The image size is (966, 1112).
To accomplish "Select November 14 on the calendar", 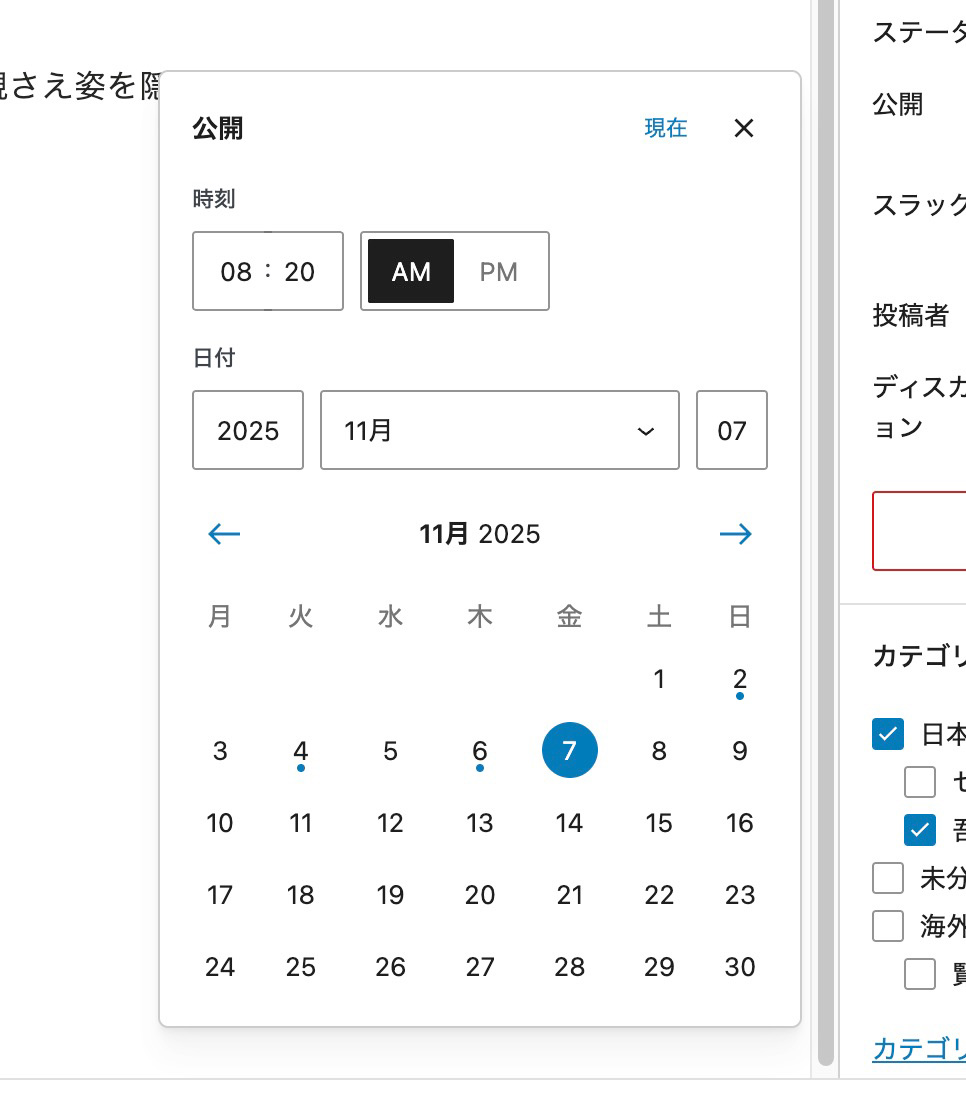I will [x=569, y=823].
